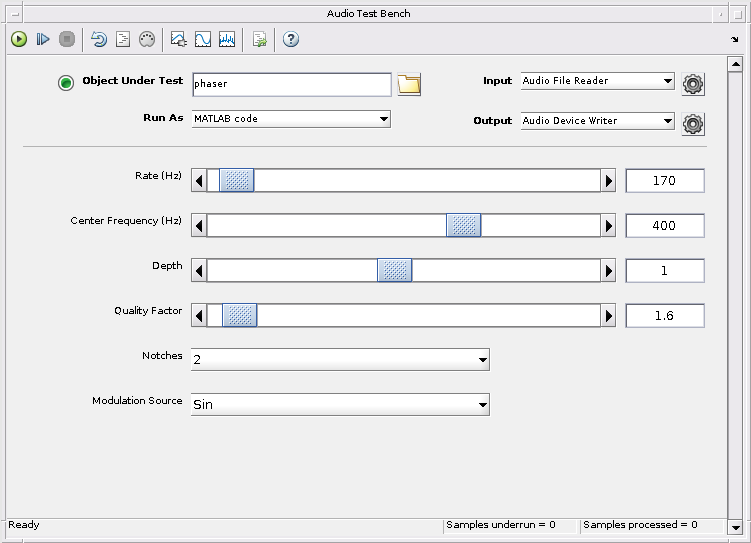
Task: Click the Center Frequency (Hz) slider thumb
Action: [x=464, y=226]
